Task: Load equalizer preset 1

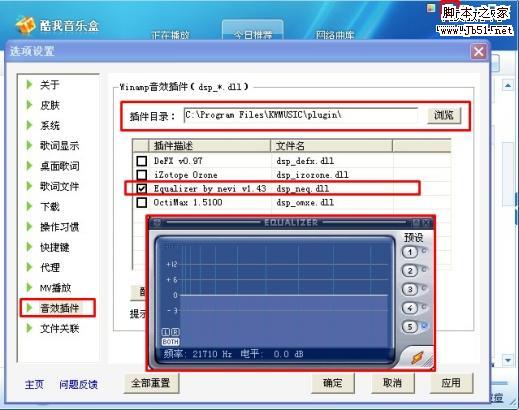Action: click(x=410, y=252)
